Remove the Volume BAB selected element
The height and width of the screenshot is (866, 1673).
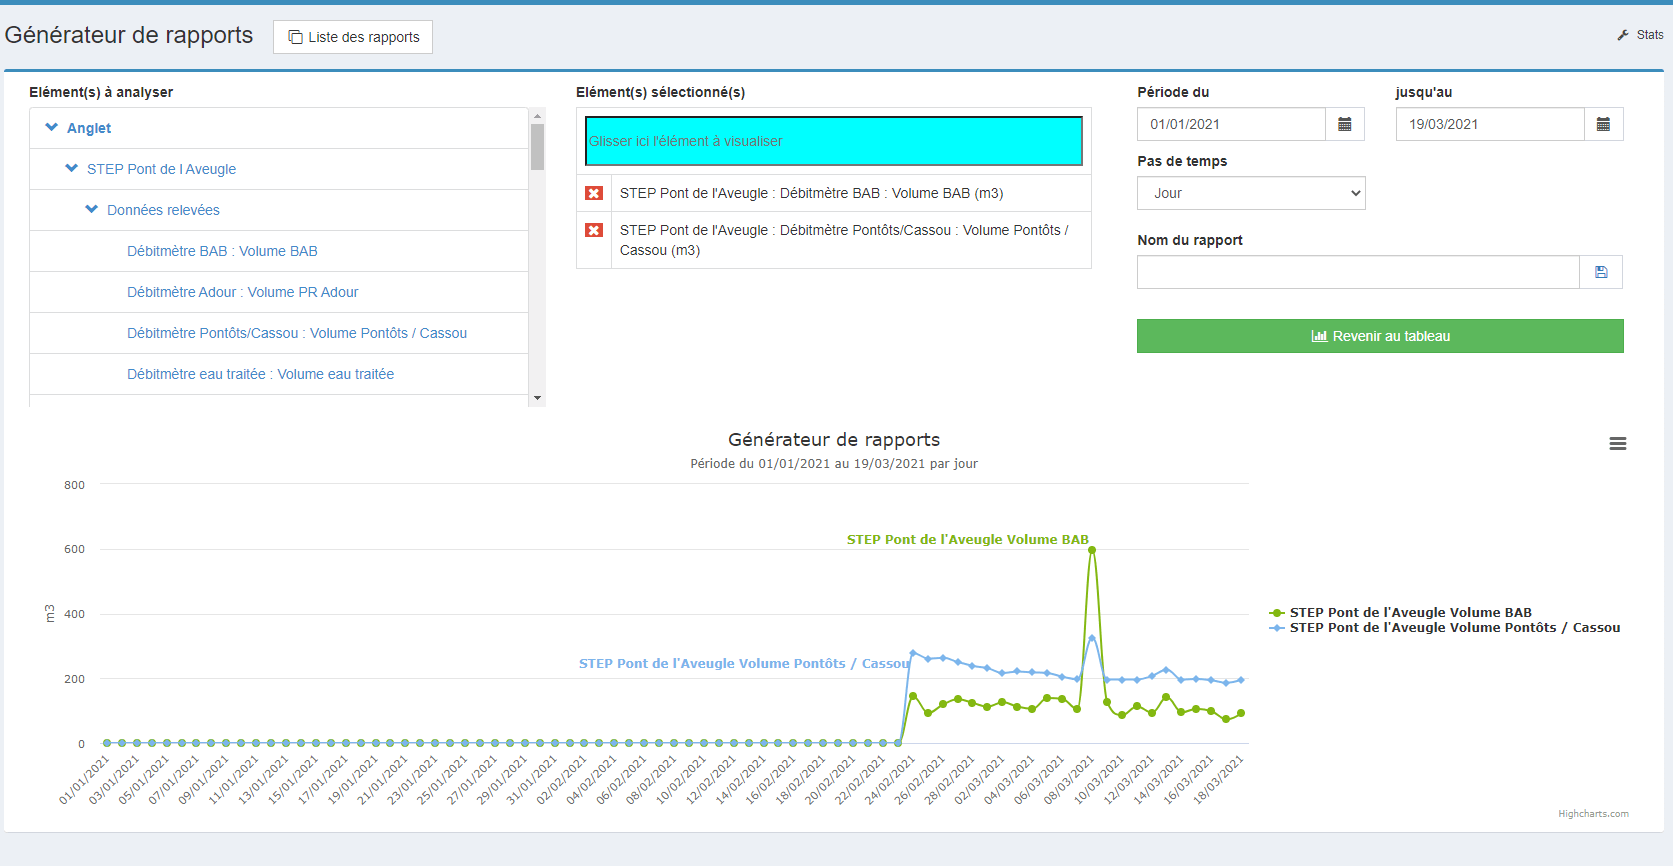(x=594, y=193)
